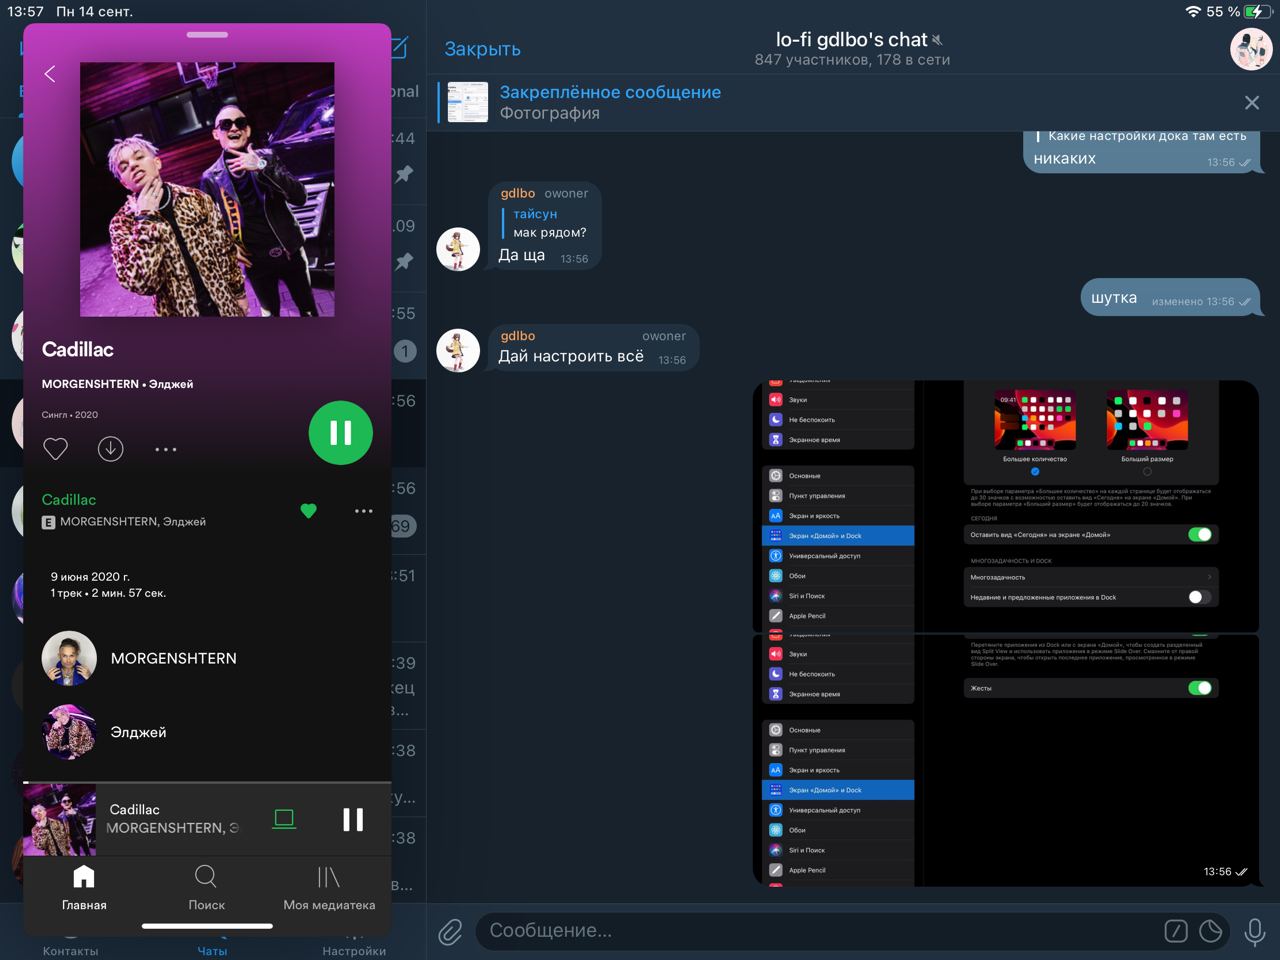Open now playing from mini player cover
The height and width of the screenshot is (960, 1280).
click(60, 819)
